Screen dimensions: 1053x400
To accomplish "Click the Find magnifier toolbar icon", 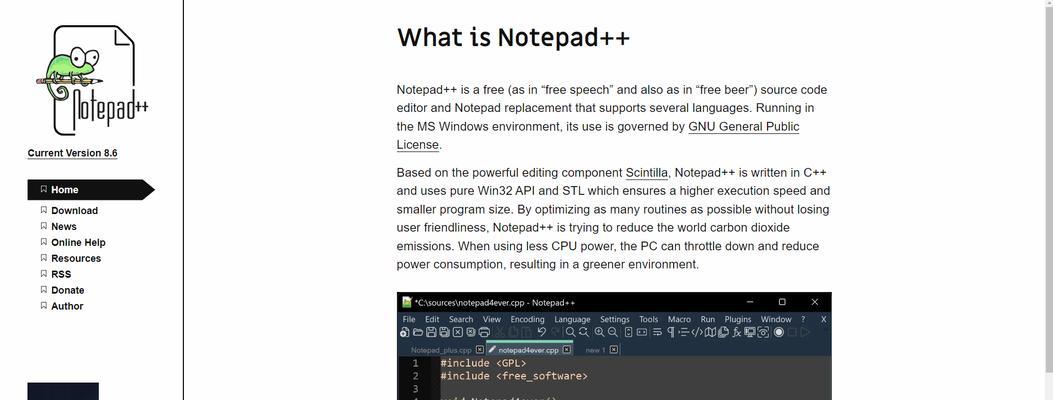I will point(571,332).
